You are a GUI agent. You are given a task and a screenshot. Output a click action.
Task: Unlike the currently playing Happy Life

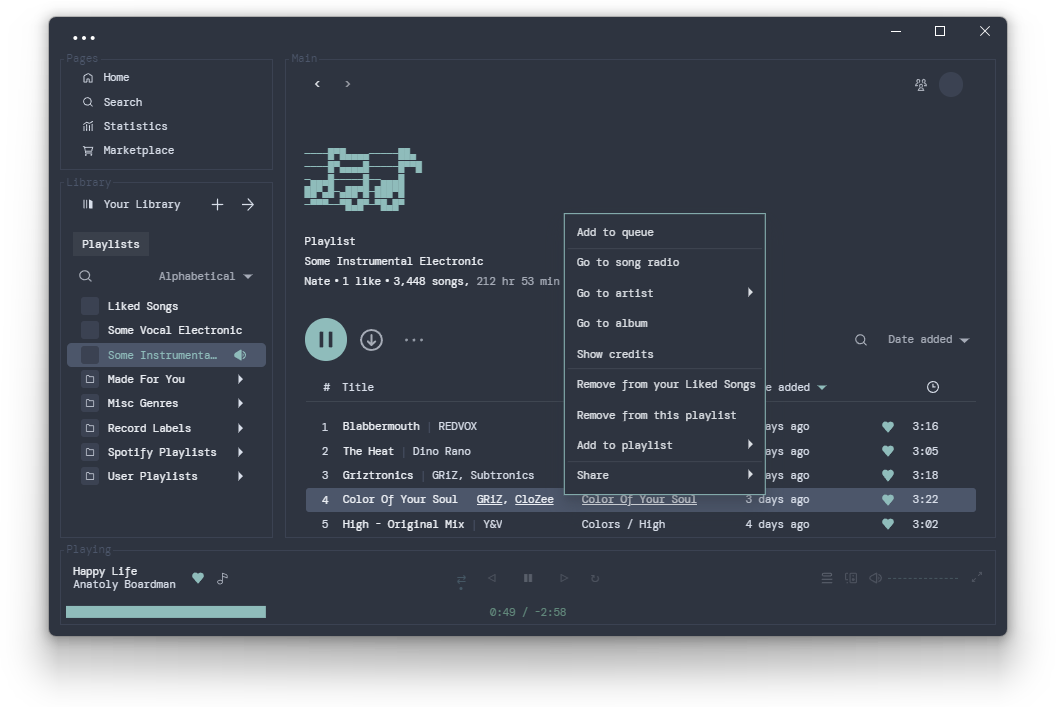tap(198, 578)
